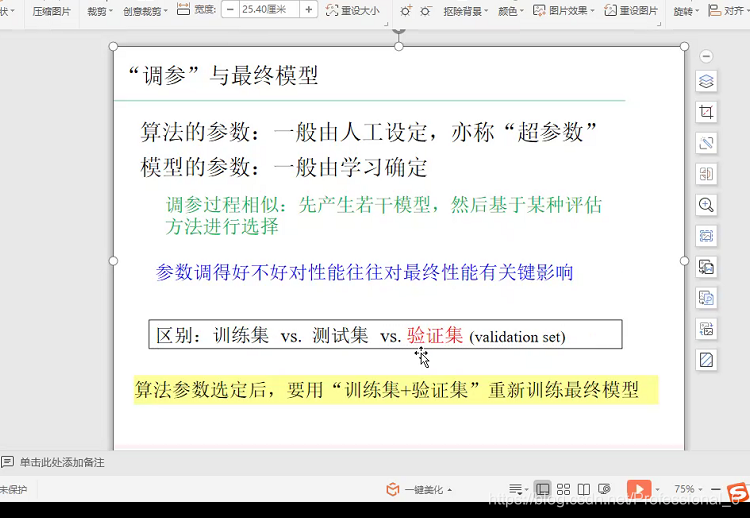Open the Align (对齐) dropdown
750x518 pixels.
click(x=727, y=11)
